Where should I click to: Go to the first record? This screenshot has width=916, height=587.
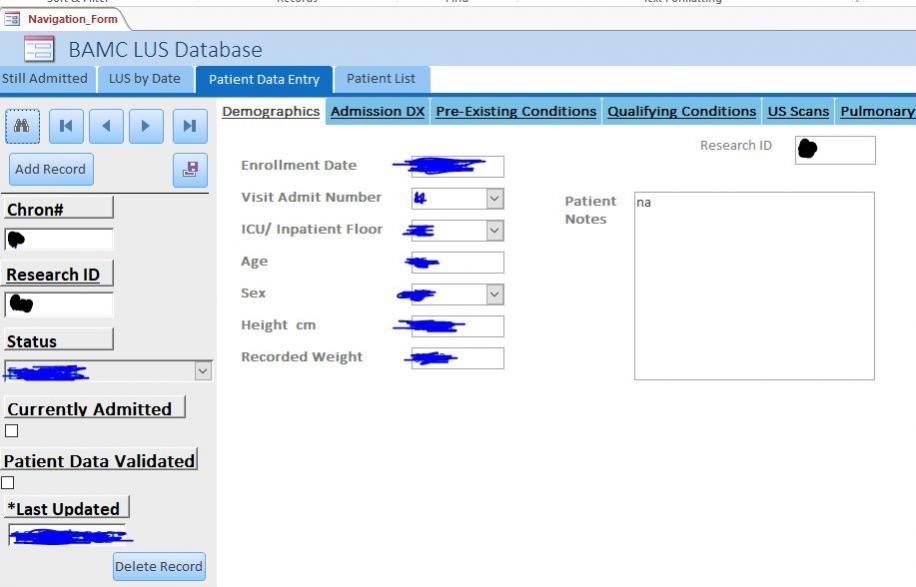[66, 126]
